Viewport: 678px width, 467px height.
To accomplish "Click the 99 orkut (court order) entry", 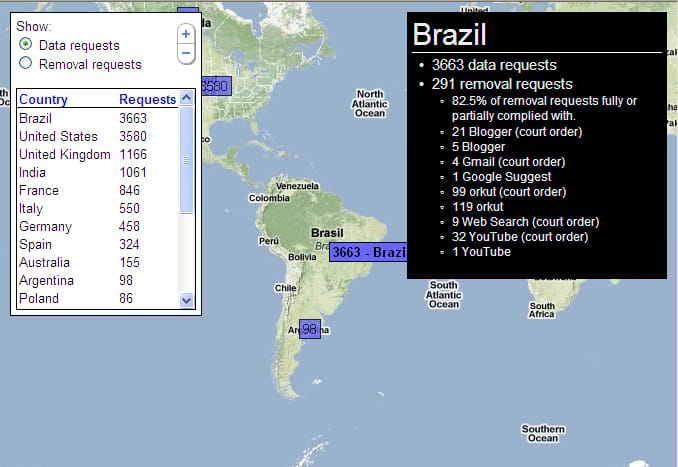I will [509, 192].
